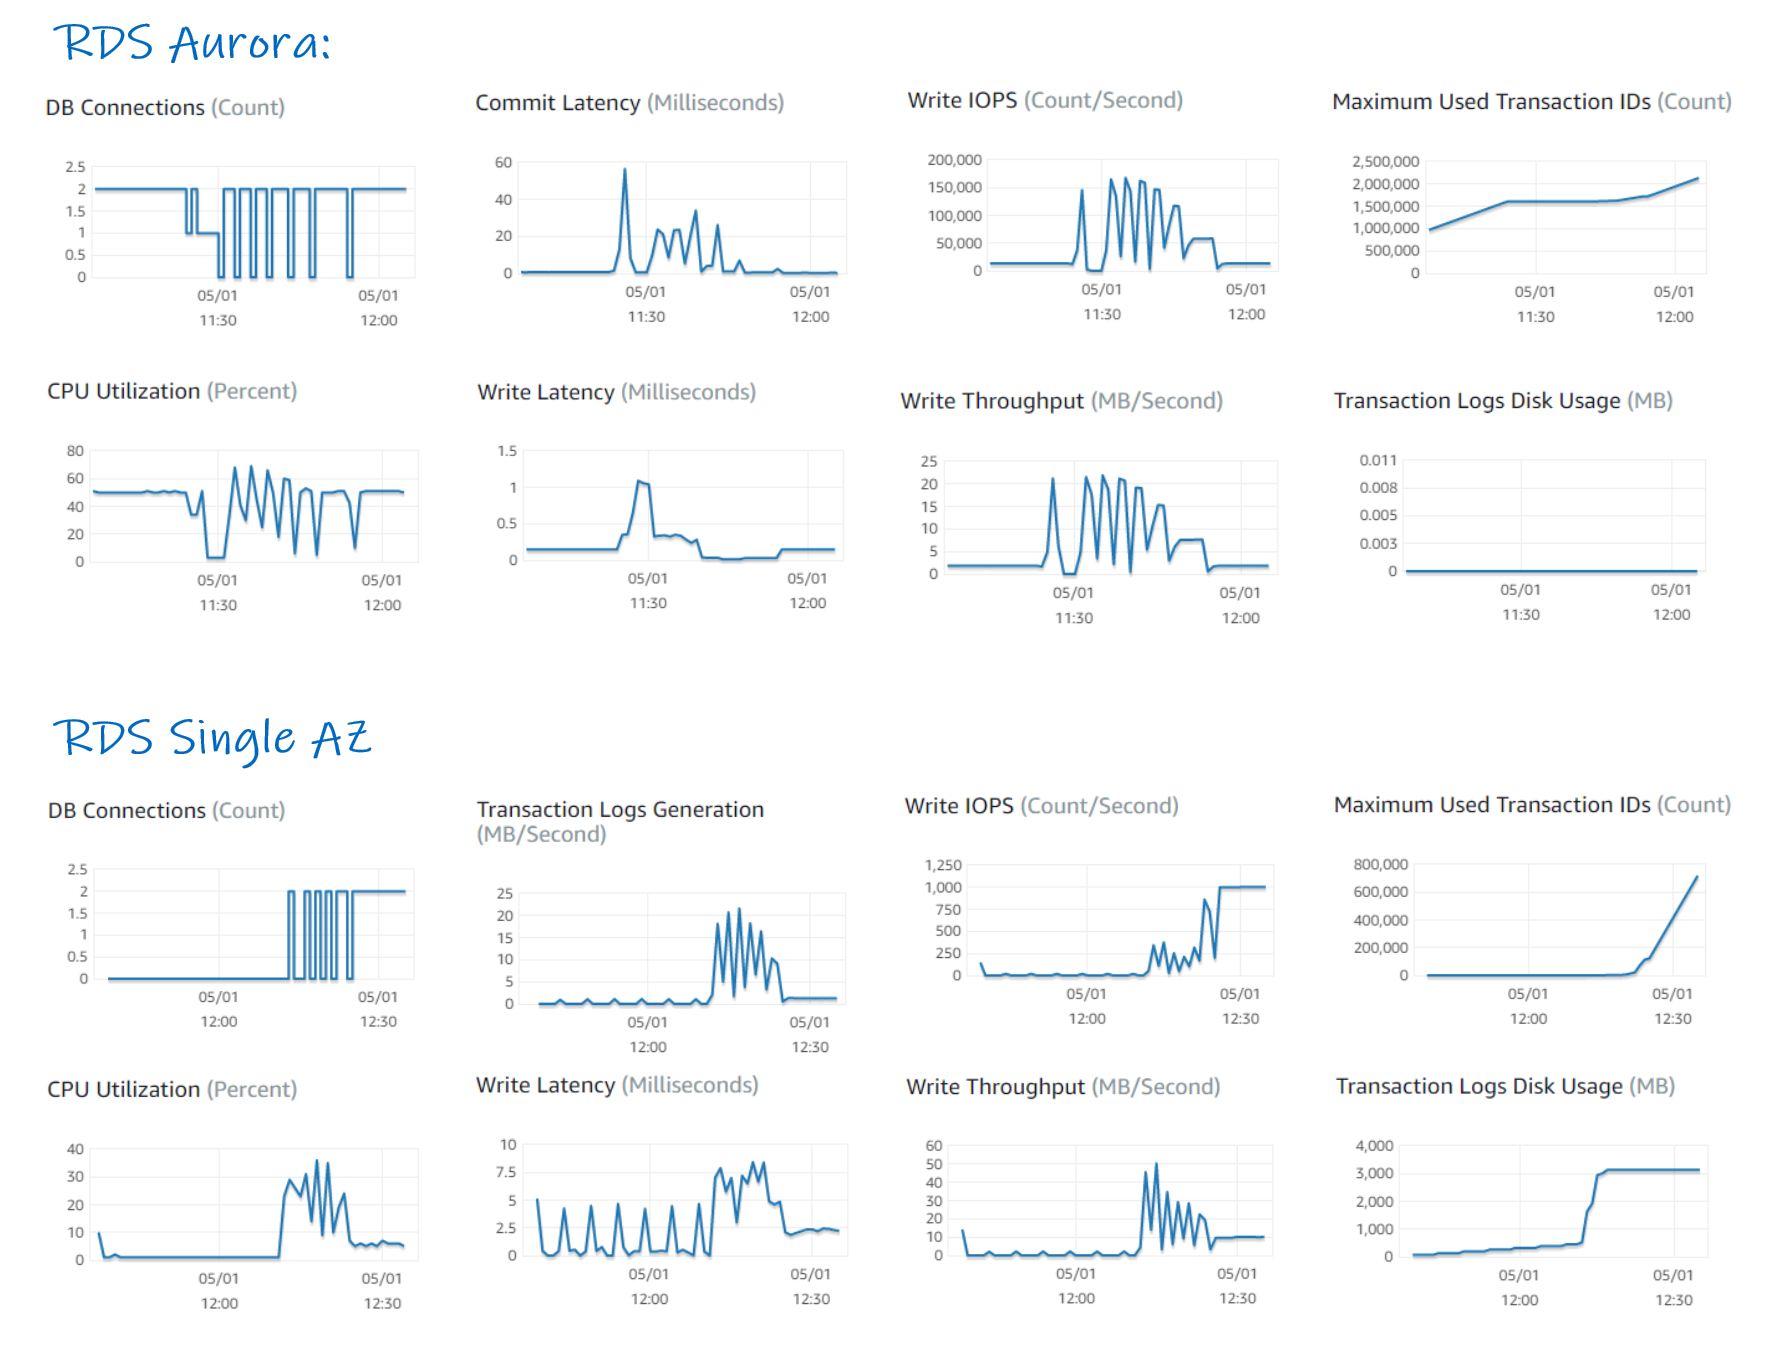
Task: Click the 200,000 y-axis label in Write IOPS
Action: (x=954, y=160)
